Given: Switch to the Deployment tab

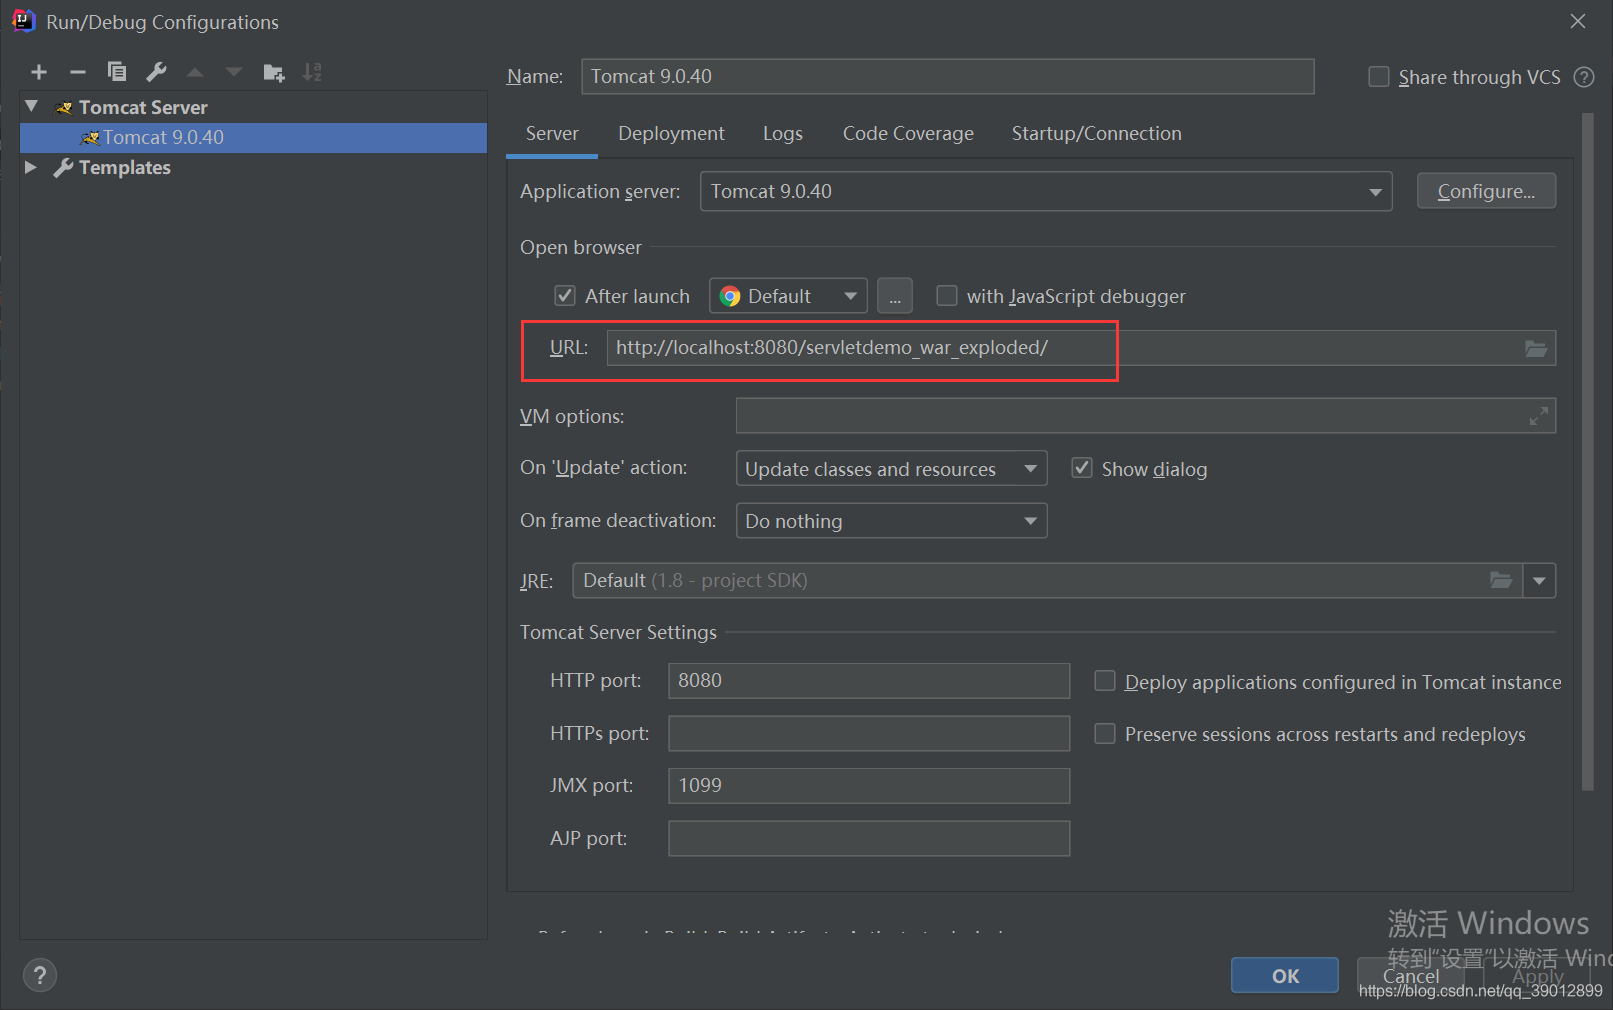Looking at the screenshot, I should click(671, 134).
